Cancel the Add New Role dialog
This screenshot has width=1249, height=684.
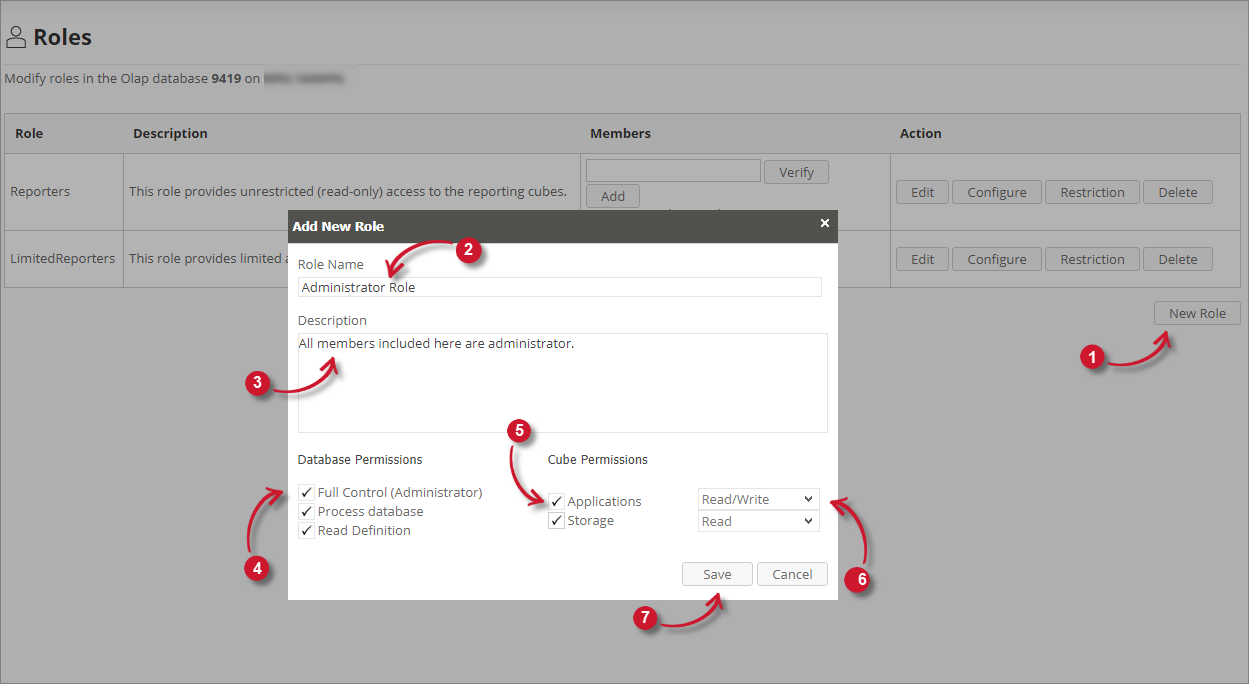pos(792,574)
